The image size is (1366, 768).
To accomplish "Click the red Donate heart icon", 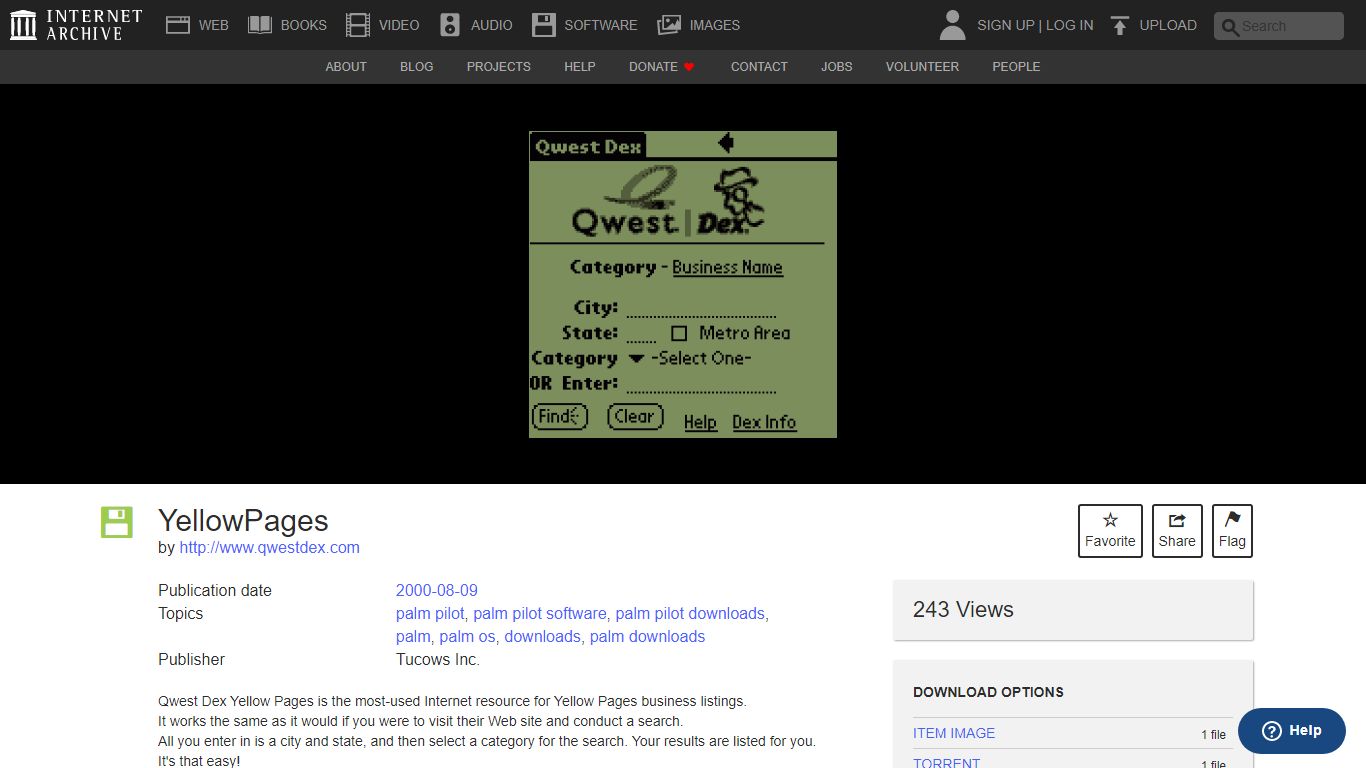I will tap(689, 67).
